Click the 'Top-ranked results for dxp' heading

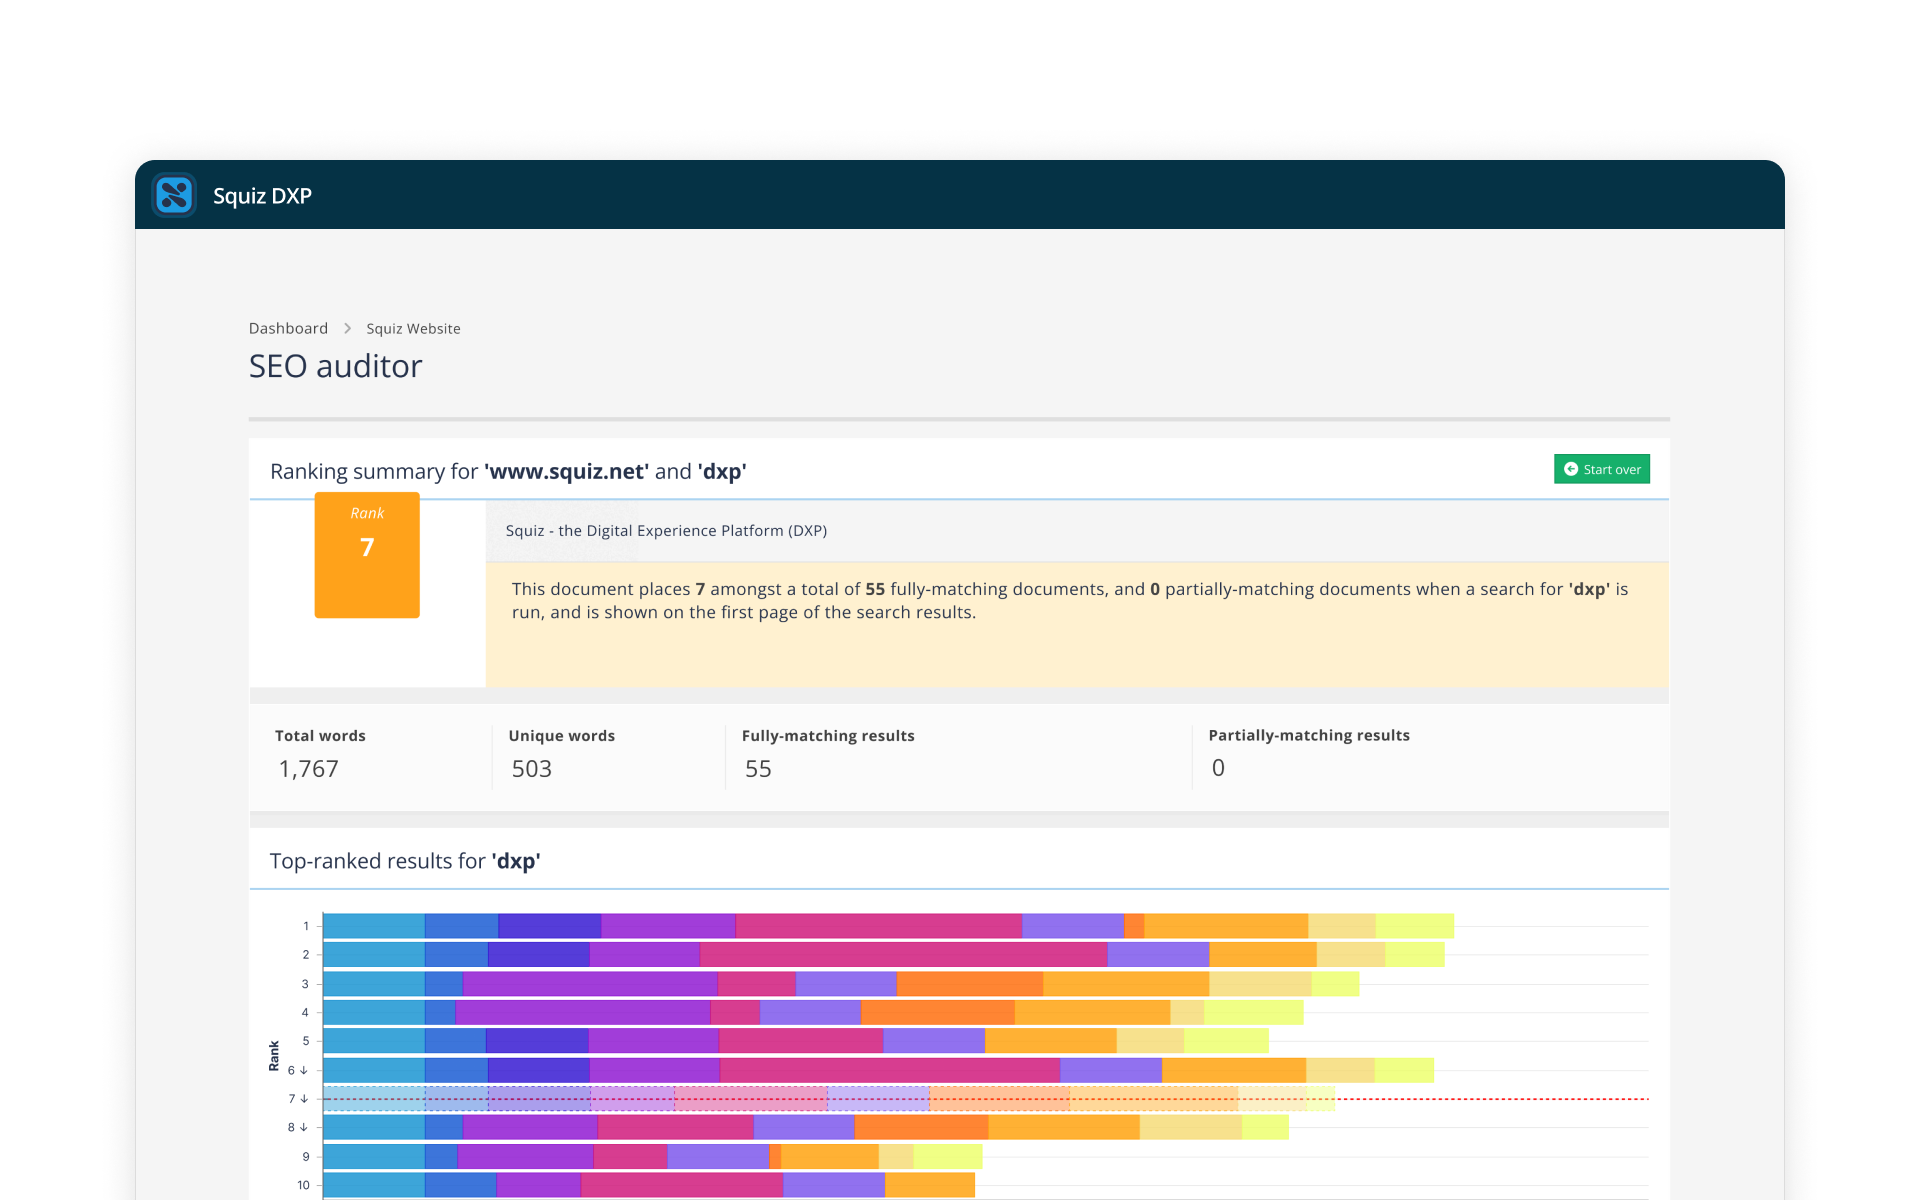(405, 861)
